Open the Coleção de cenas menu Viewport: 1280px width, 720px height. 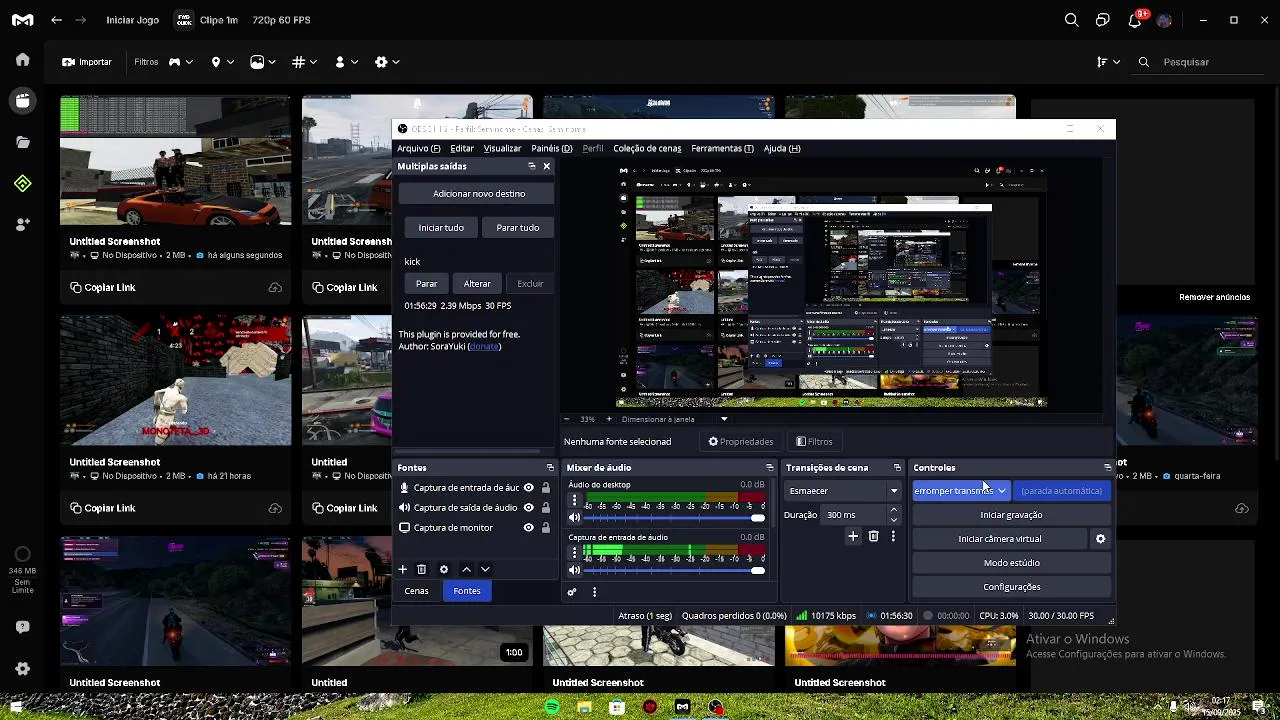coord(647,148)
